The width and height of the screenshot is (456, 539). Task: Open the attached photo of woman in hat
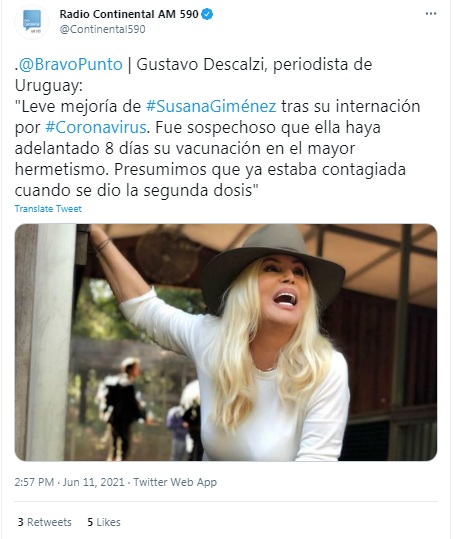[226, 342]
